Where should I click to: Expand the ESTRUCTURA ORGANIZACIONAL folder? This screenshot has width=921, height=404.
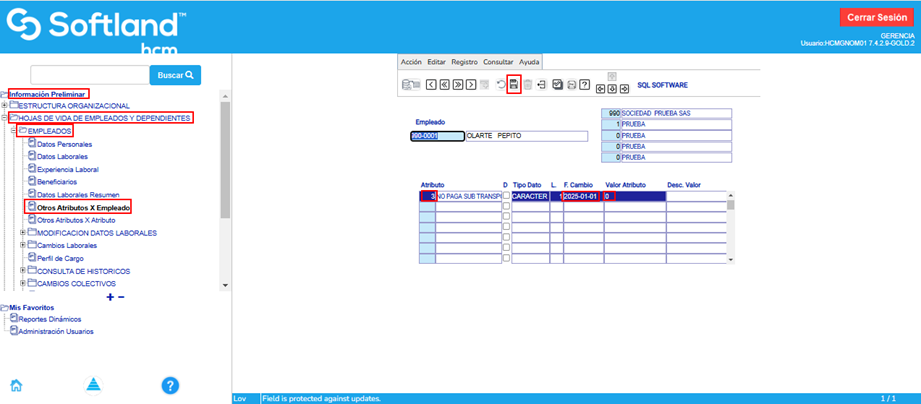[5, 105]
